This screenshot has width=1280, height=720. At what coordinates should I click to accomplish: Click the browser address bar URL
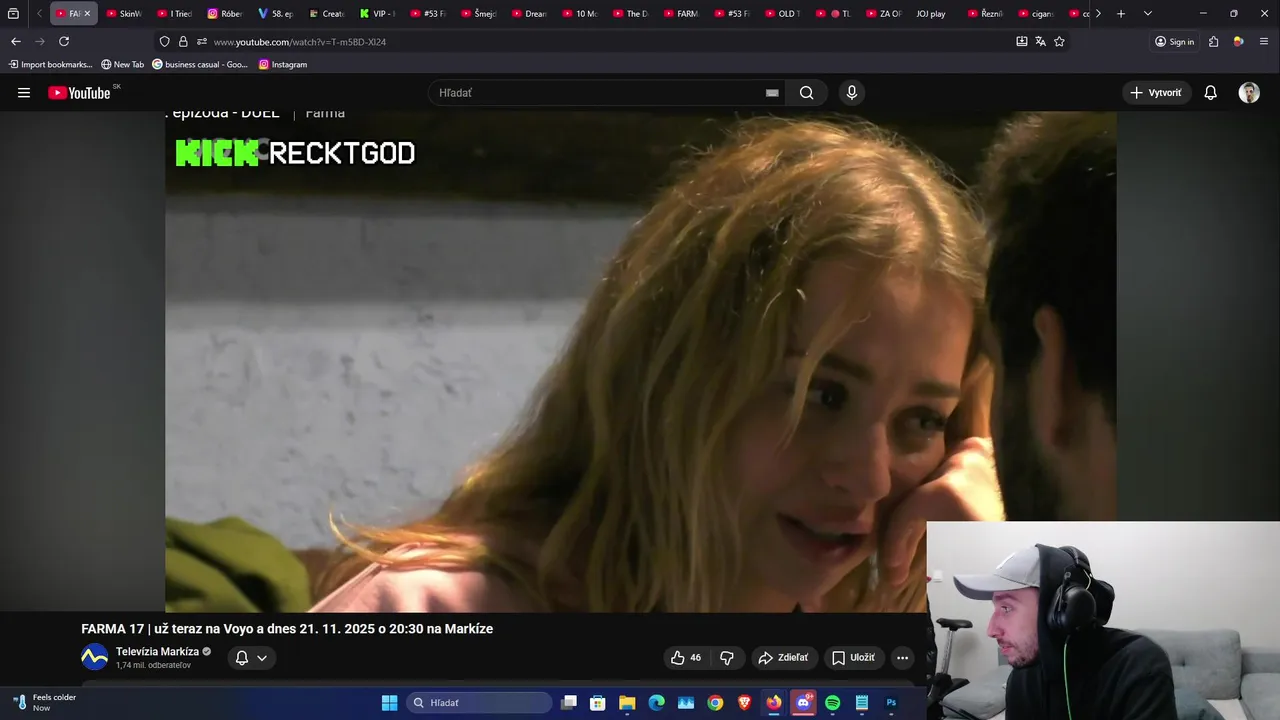(x=300, y=42)
